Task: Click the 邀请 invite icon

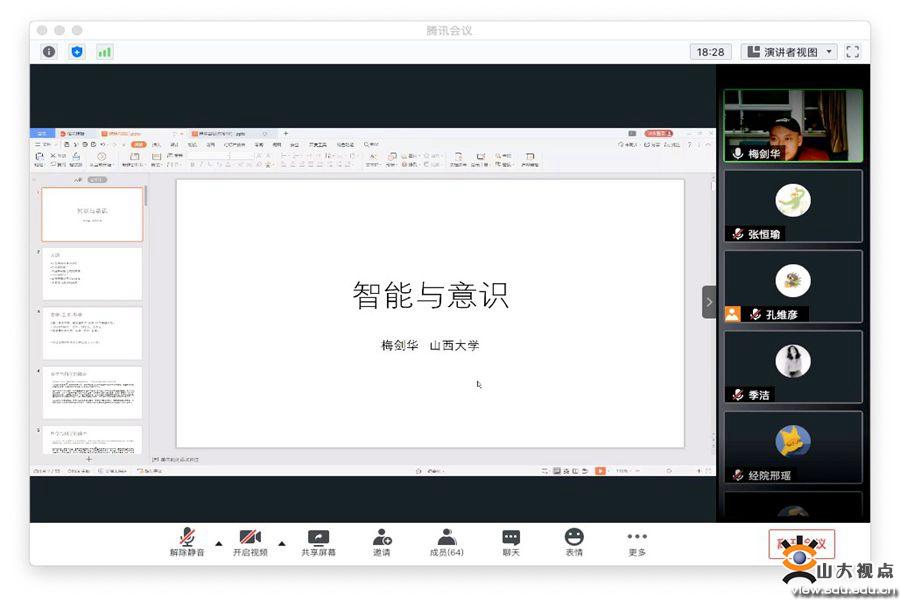Action: click(x=382, y=543)
